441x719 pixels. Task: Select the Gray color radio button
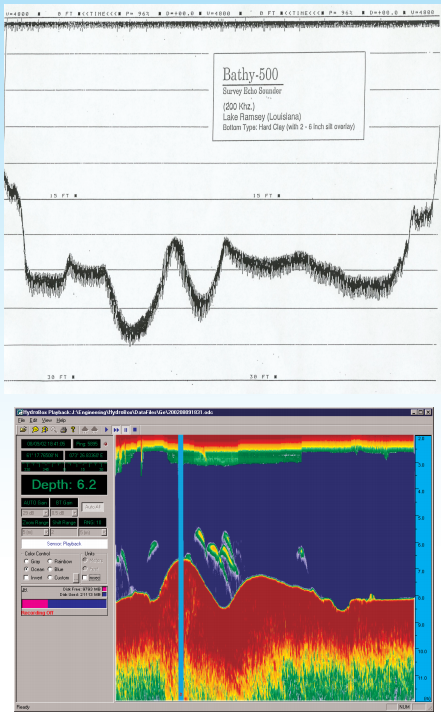[26, 561]
